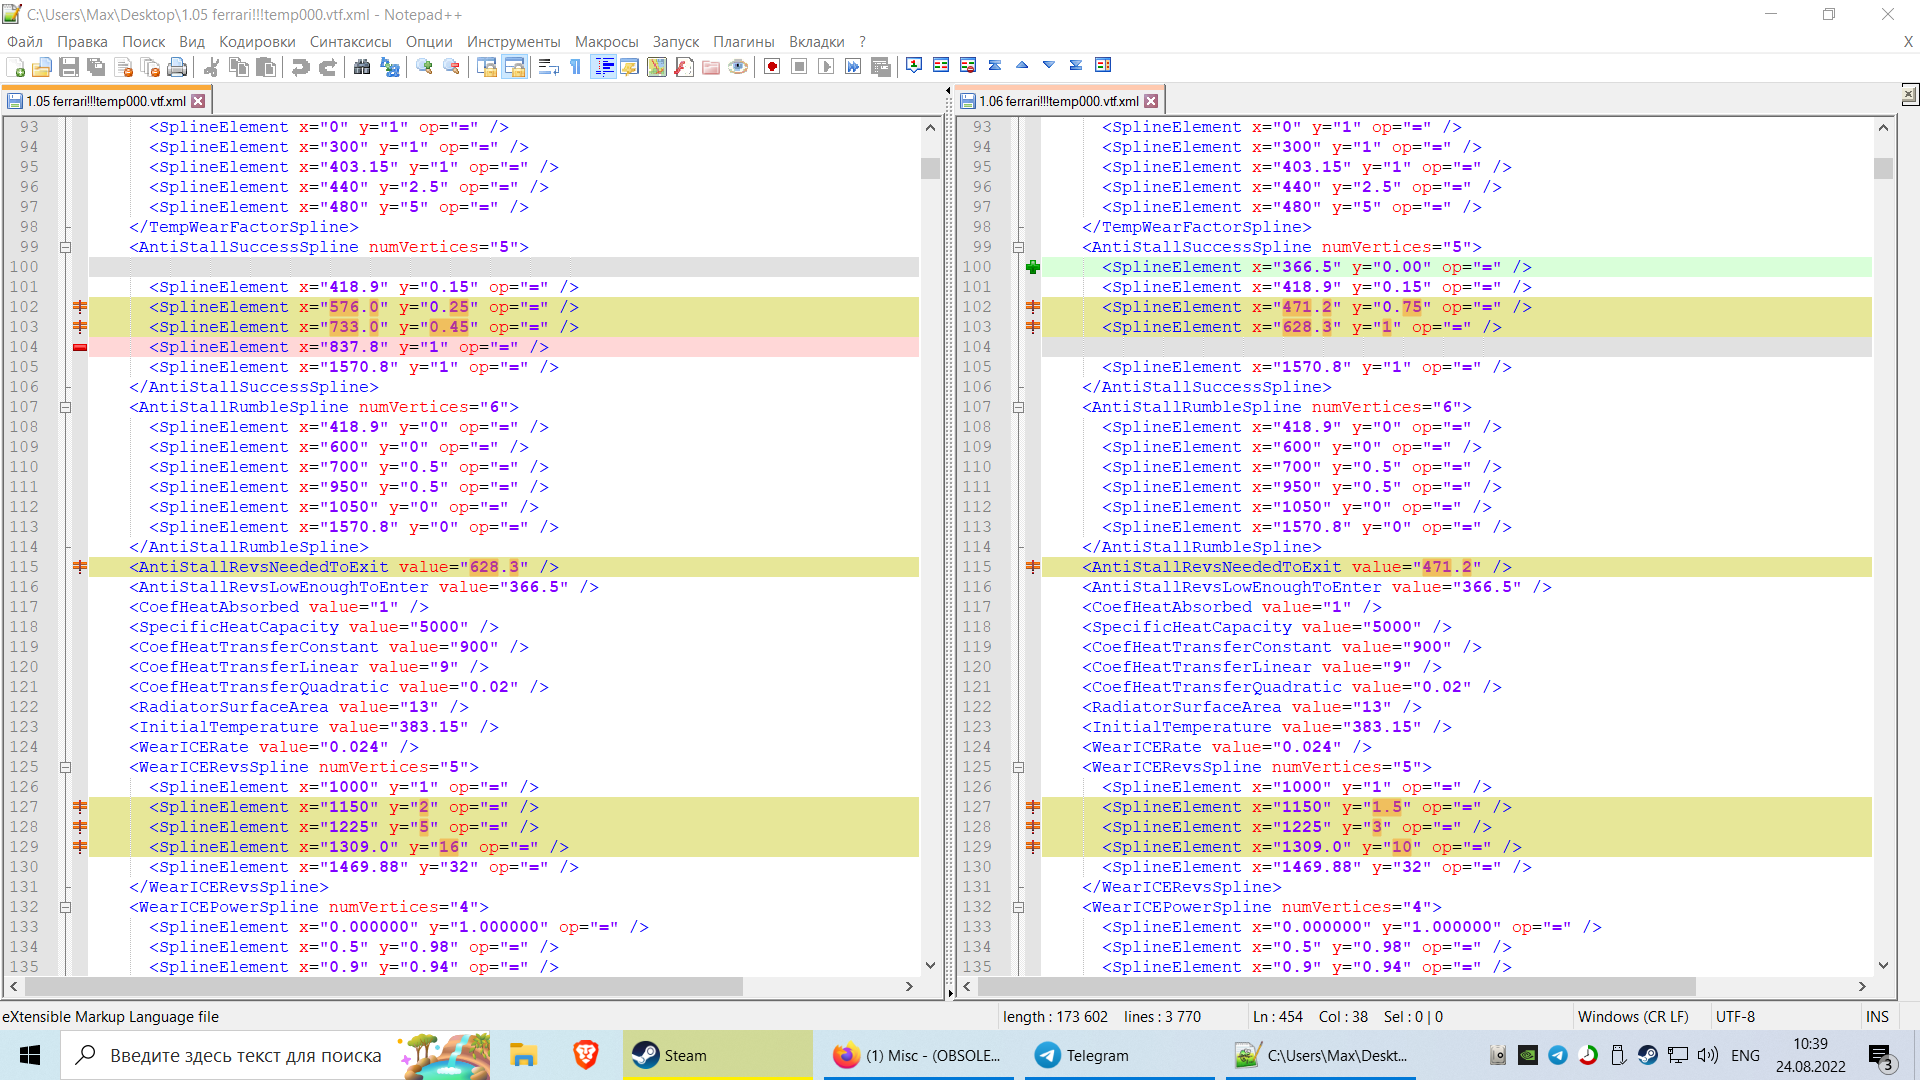The width and height of the screenshot is (1920, 1080).
Task: Open Telegram from the taskbar
Action: pyautogui.click(x=1120, y=1055)
